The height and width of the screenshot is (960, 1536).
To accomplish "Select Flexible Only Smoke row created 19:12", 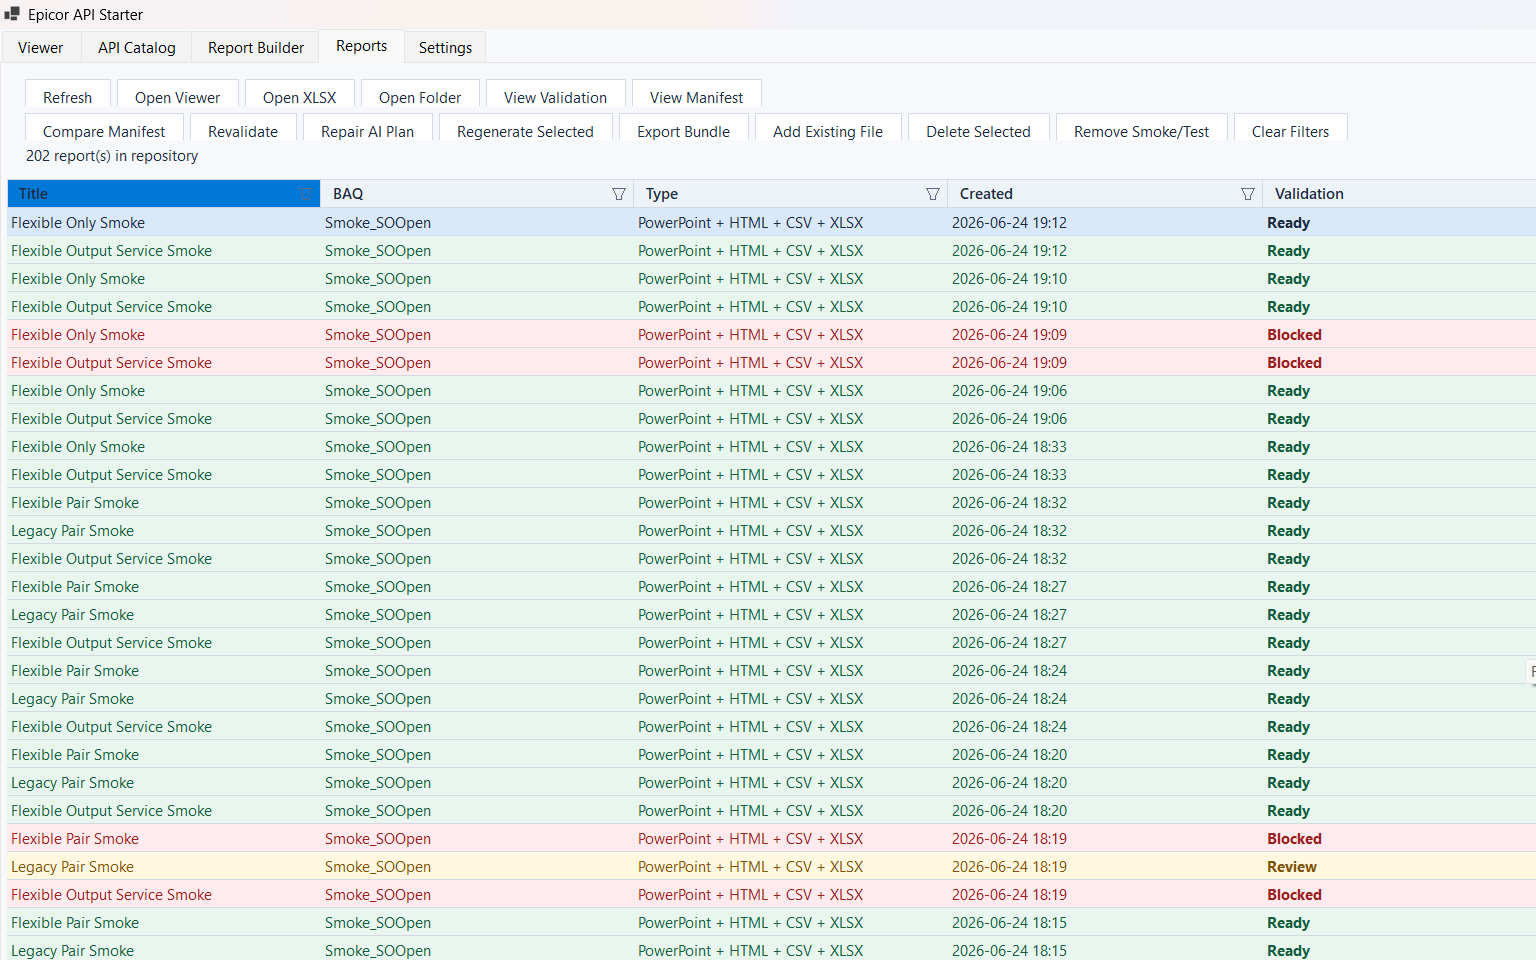I will click(772, 223).
